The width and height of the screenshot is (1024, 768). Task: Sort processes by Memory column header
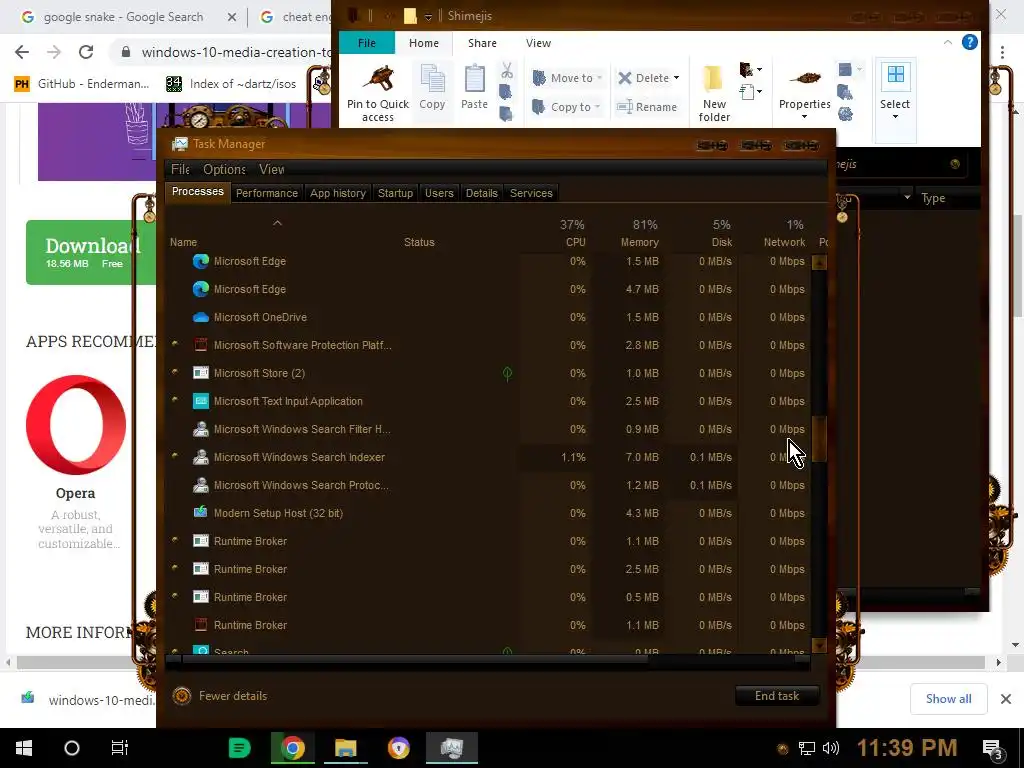[x=639, y=233]
